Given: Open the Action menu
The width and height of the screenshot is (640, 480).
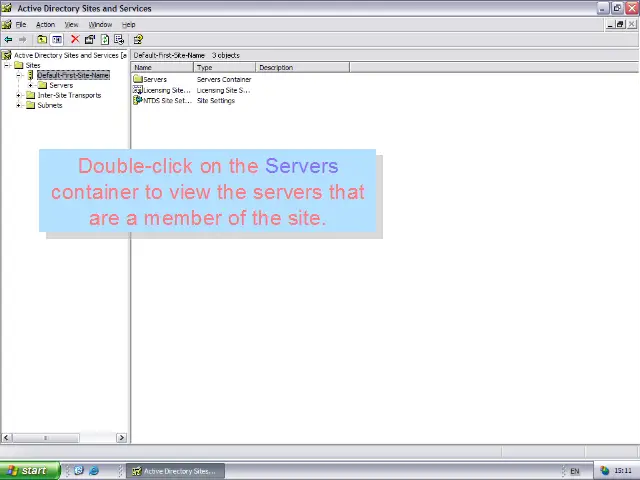Looking at the screenshot, I should (45, 24).
